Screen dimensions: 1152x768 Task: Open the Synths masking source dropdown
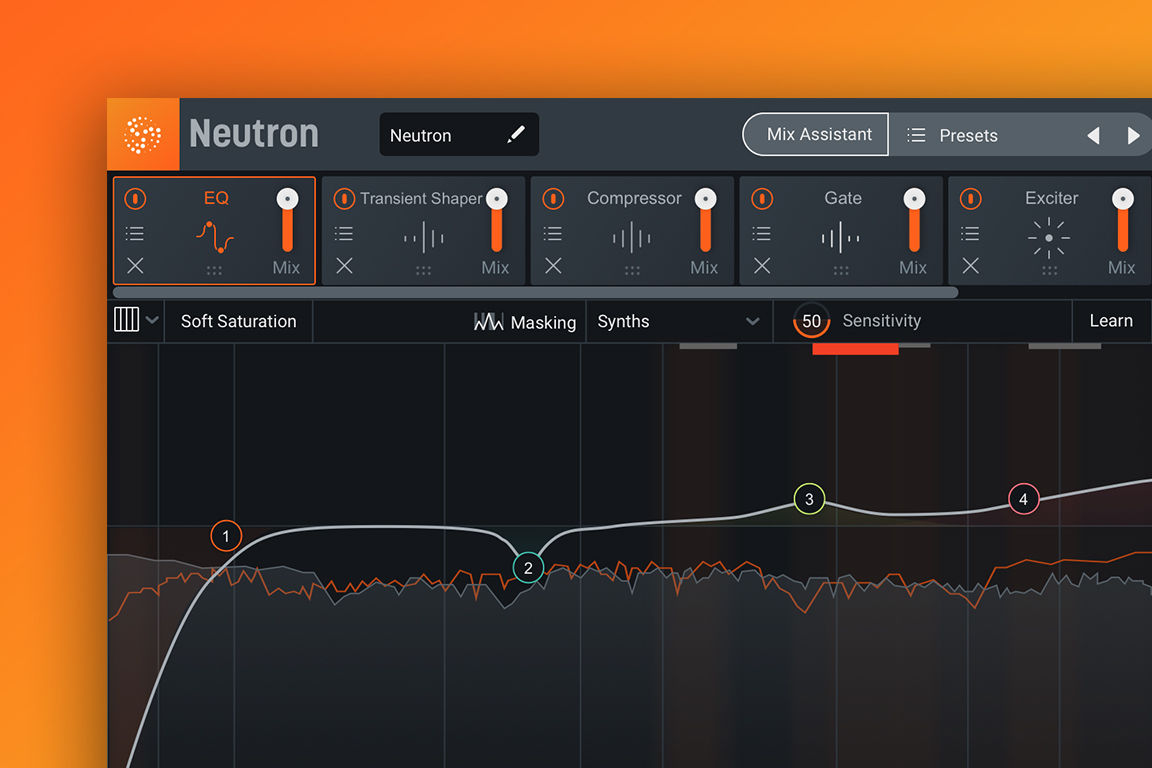tap(678, 321)
